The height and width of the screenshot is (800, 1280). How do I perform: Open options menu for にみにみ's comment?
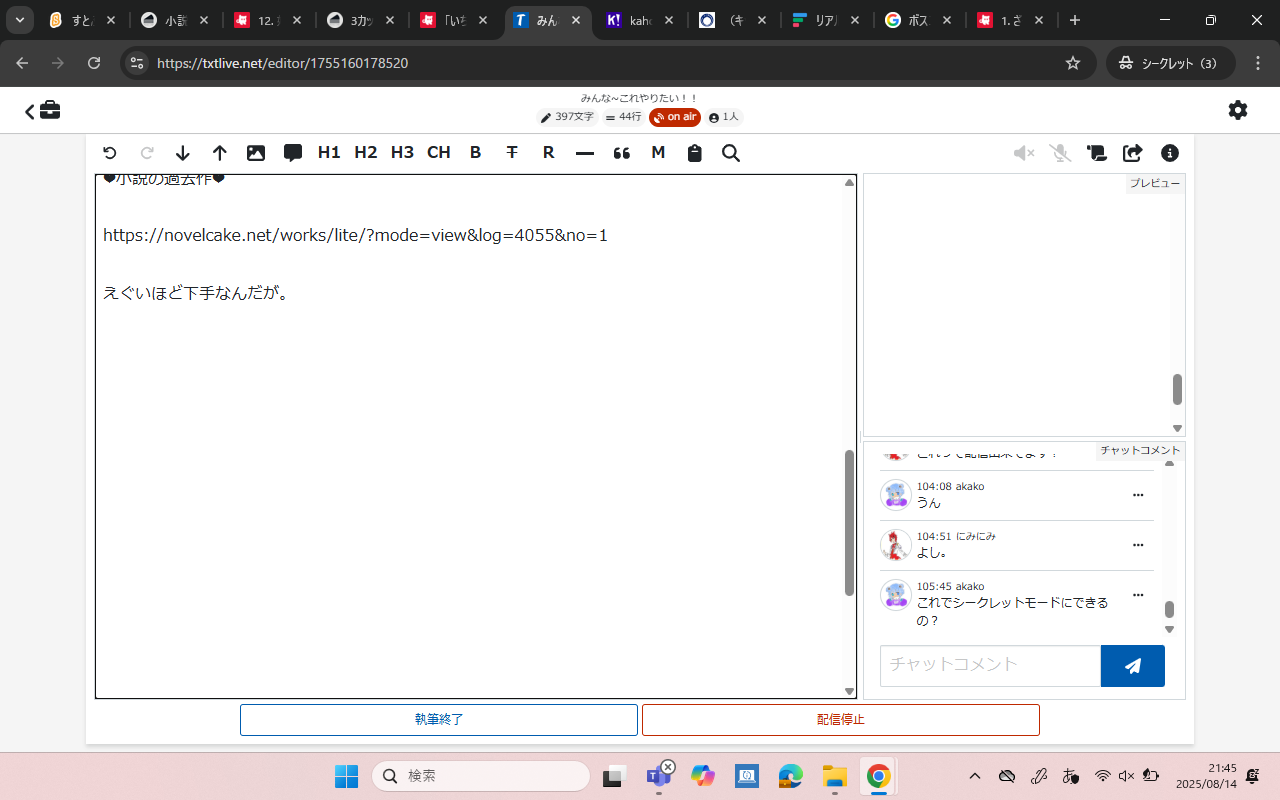[x=1137, y=545]
